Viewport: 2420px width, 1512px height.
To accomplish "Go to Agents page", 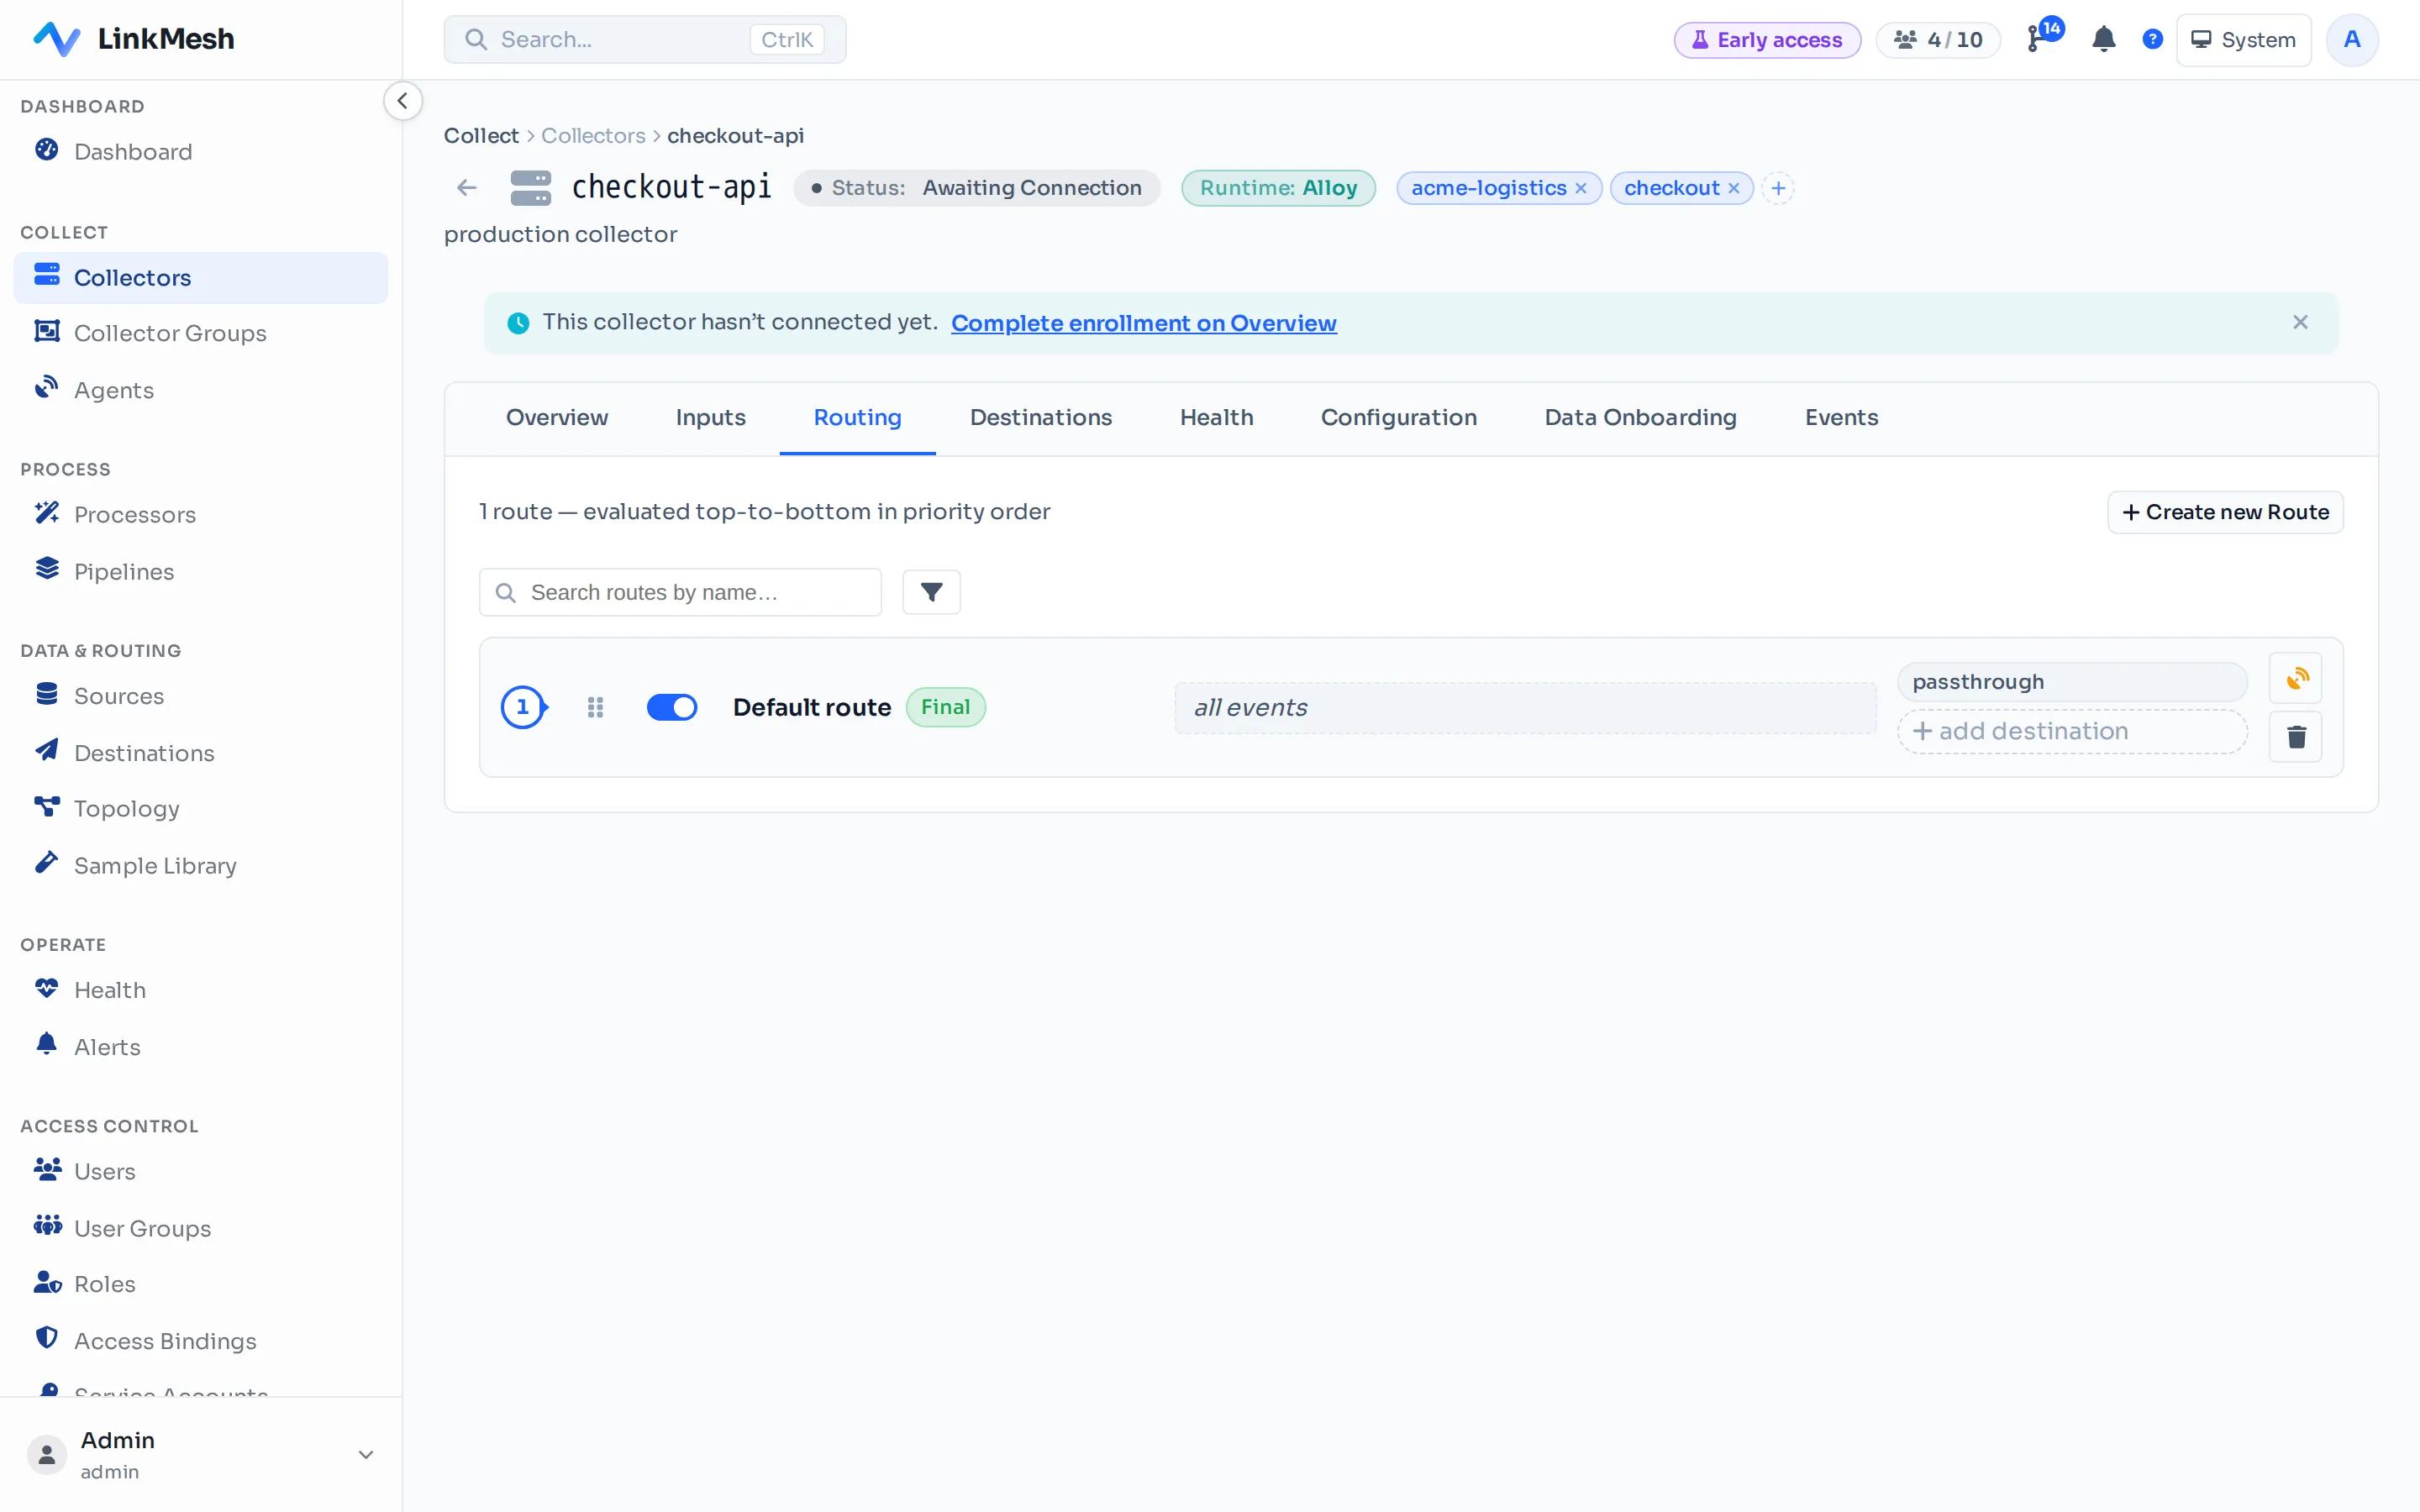I will [x=200, y=390].
